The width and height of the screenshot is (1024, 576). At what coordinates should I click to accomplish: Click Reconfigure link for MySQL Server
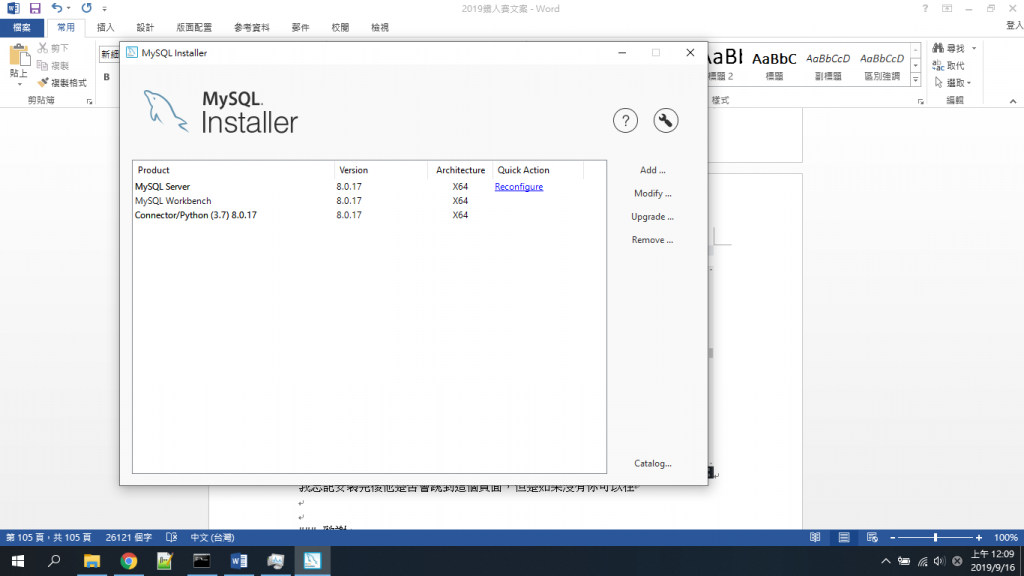pos(519,187)
